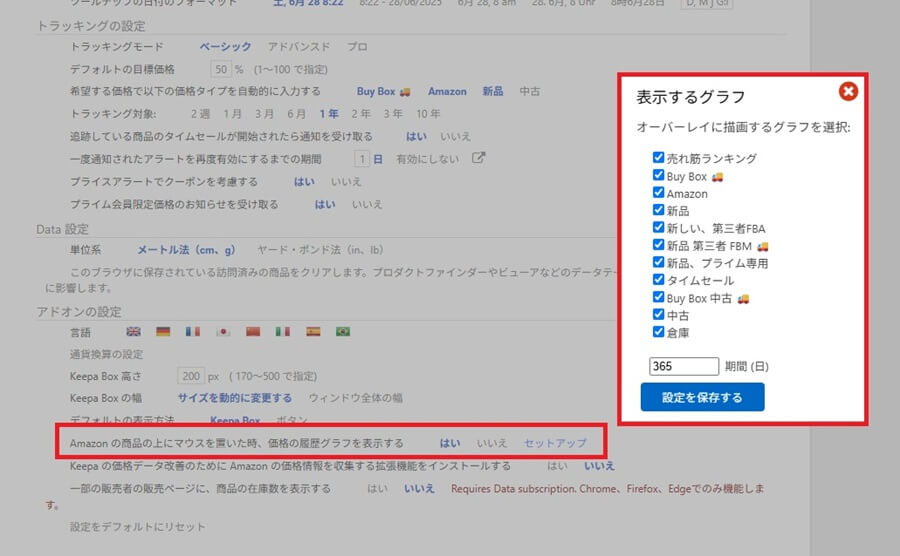Select プロ tracking mode
Viewport: 900px width, 556px height.
point(357,46)
